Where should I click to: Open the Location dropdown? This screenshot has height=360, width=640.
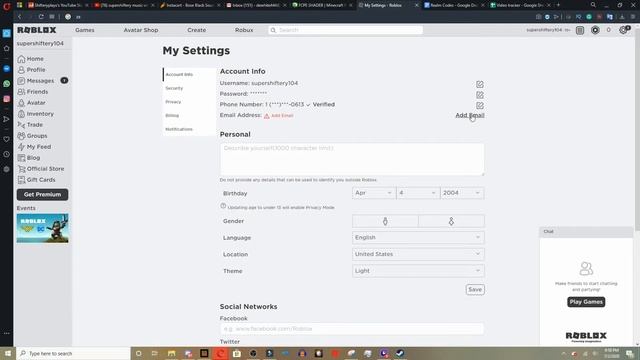(x=418, y=254)
